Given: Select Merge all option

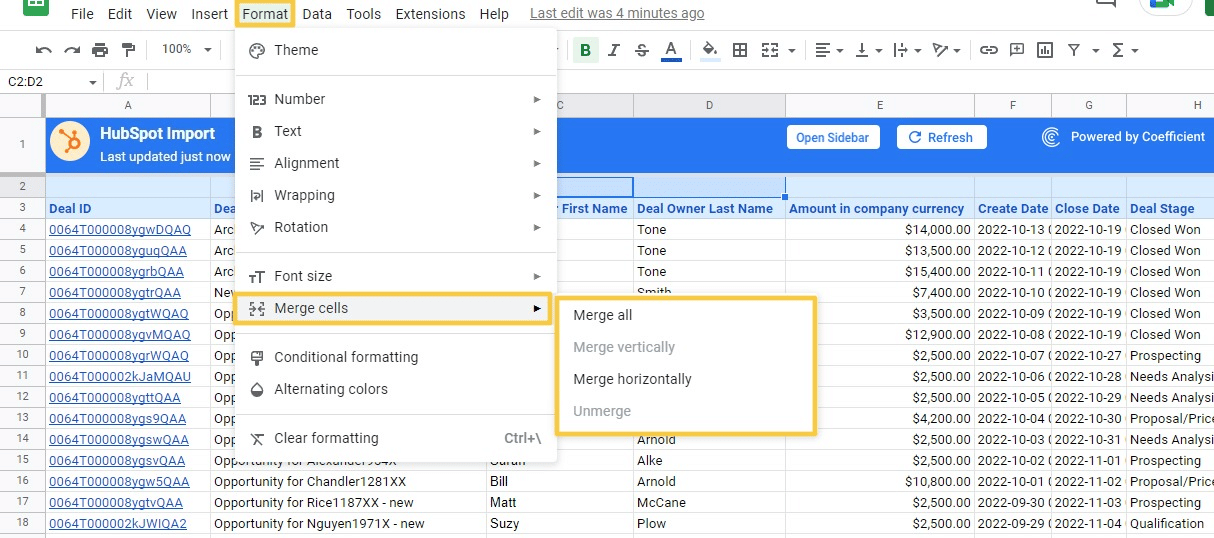Looking at the screenshot, I should 686,315.
